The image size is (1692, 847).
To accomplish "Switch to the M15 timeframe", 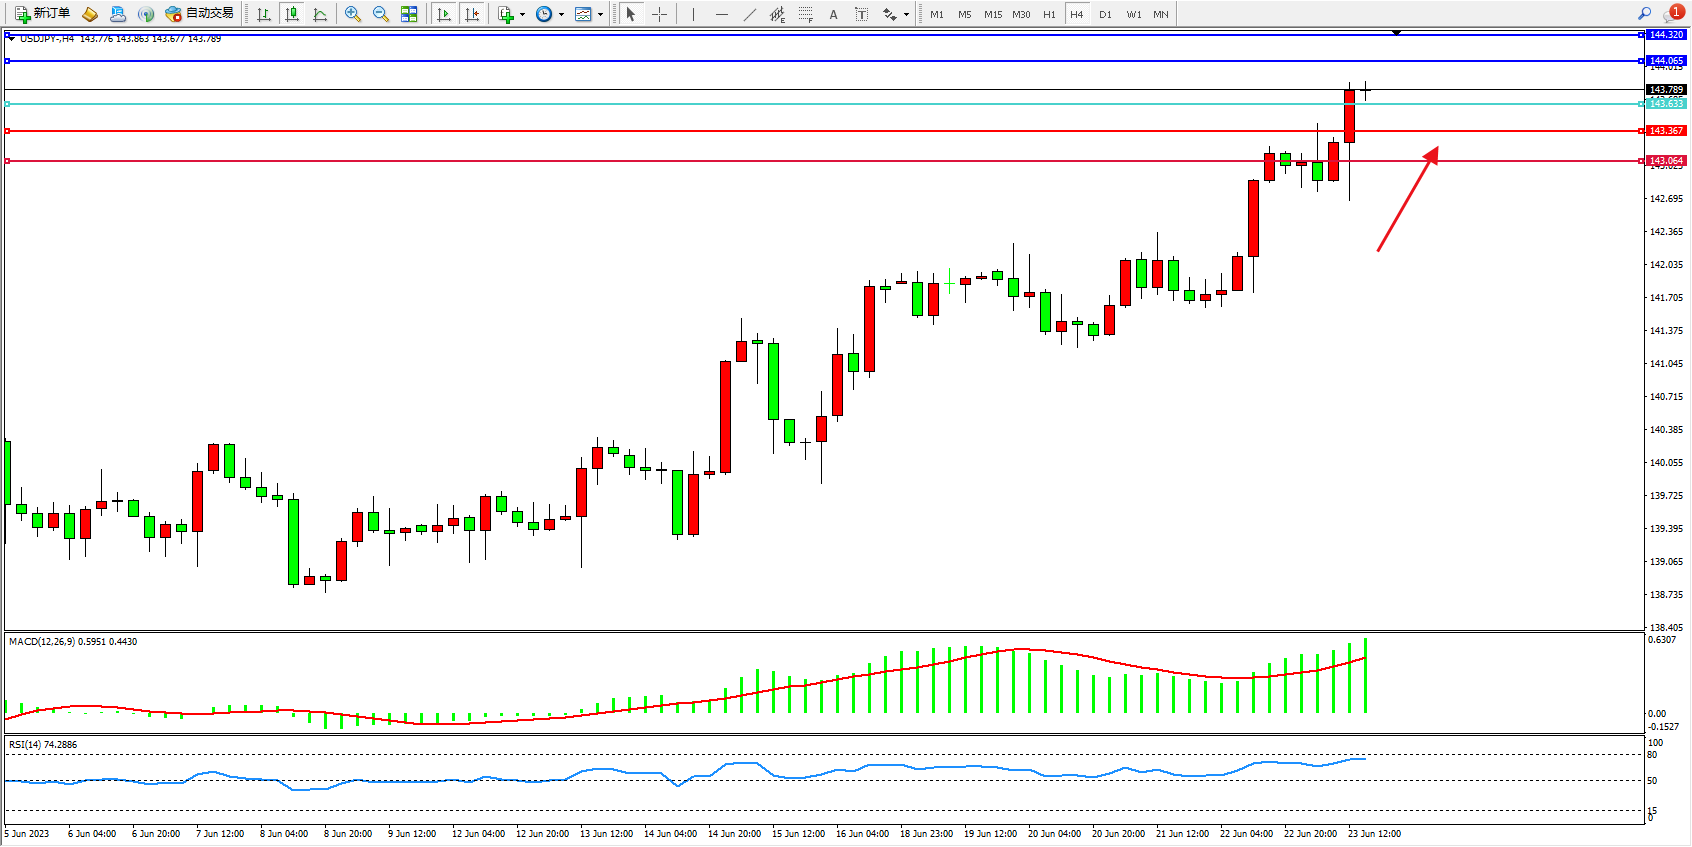I will 992,14.
